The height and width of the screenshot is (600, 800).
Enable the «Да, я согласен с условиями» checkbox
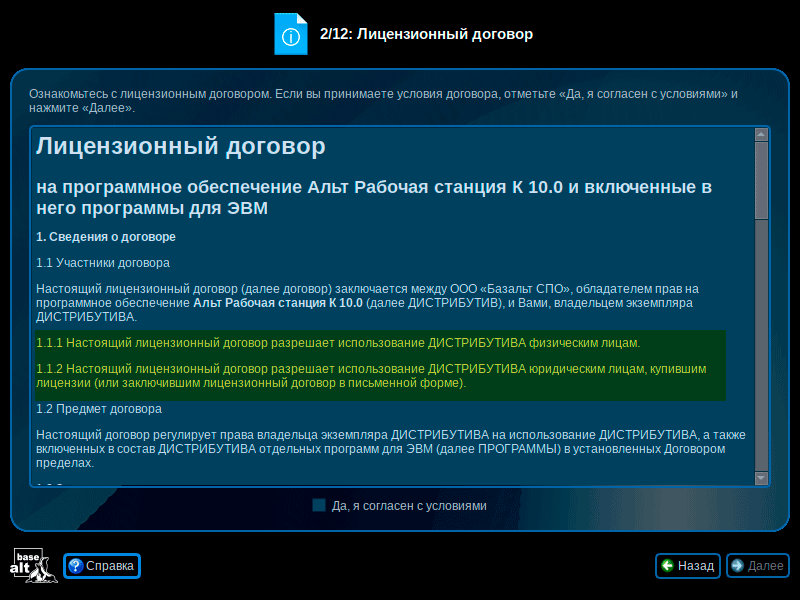pyautogui.click(x=319, y=505)
